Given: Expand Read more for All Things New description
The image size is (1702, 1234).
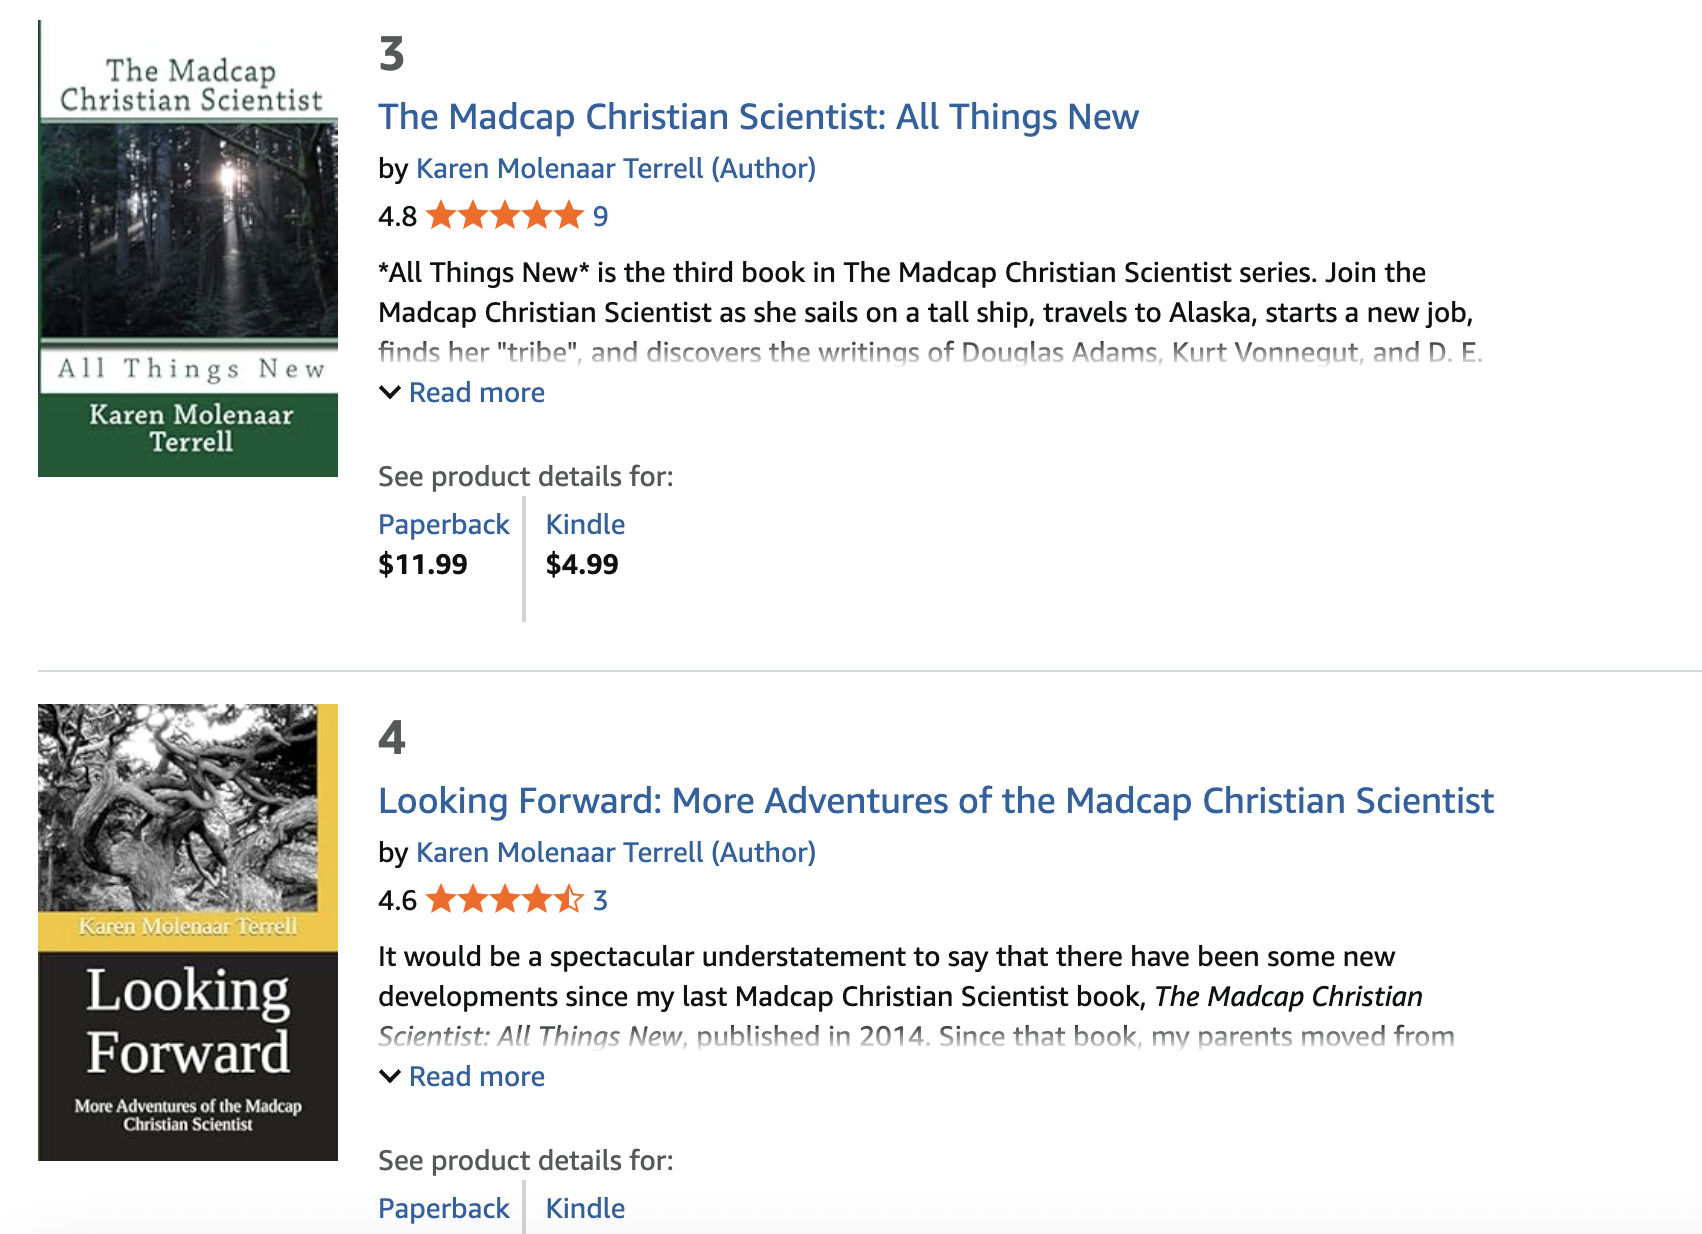Looking at the screenshot, I should [476, 392].
